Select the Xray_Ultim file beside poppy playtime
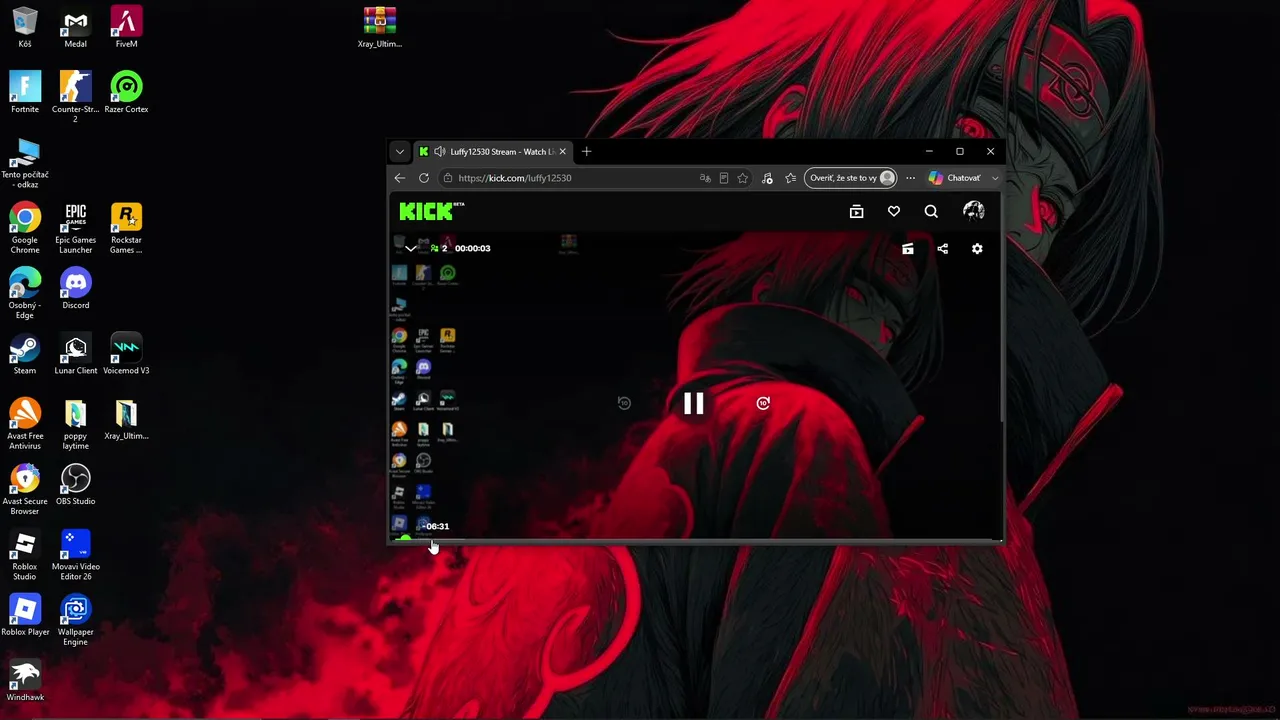Screen dimensions: 1280x720 click(126, 420)
